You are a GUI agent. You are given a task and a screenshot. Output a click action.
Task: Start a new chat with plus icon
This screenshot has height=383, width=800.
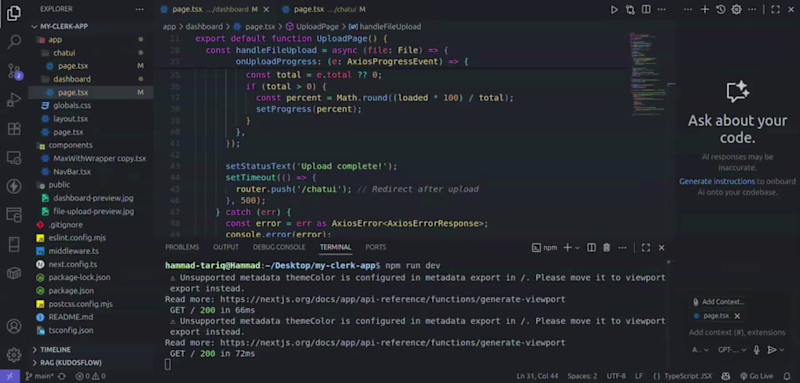(x=705, y=10)
